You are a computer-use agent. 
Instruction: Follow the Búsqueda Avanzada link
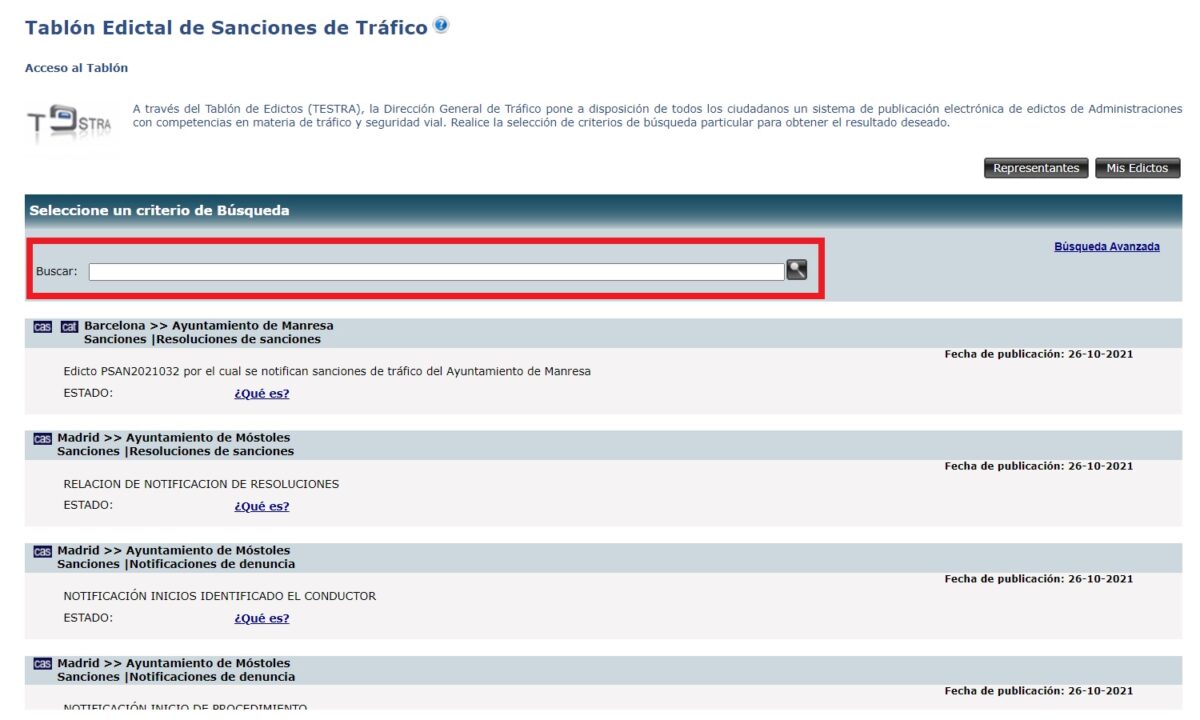pos(1106,246)
